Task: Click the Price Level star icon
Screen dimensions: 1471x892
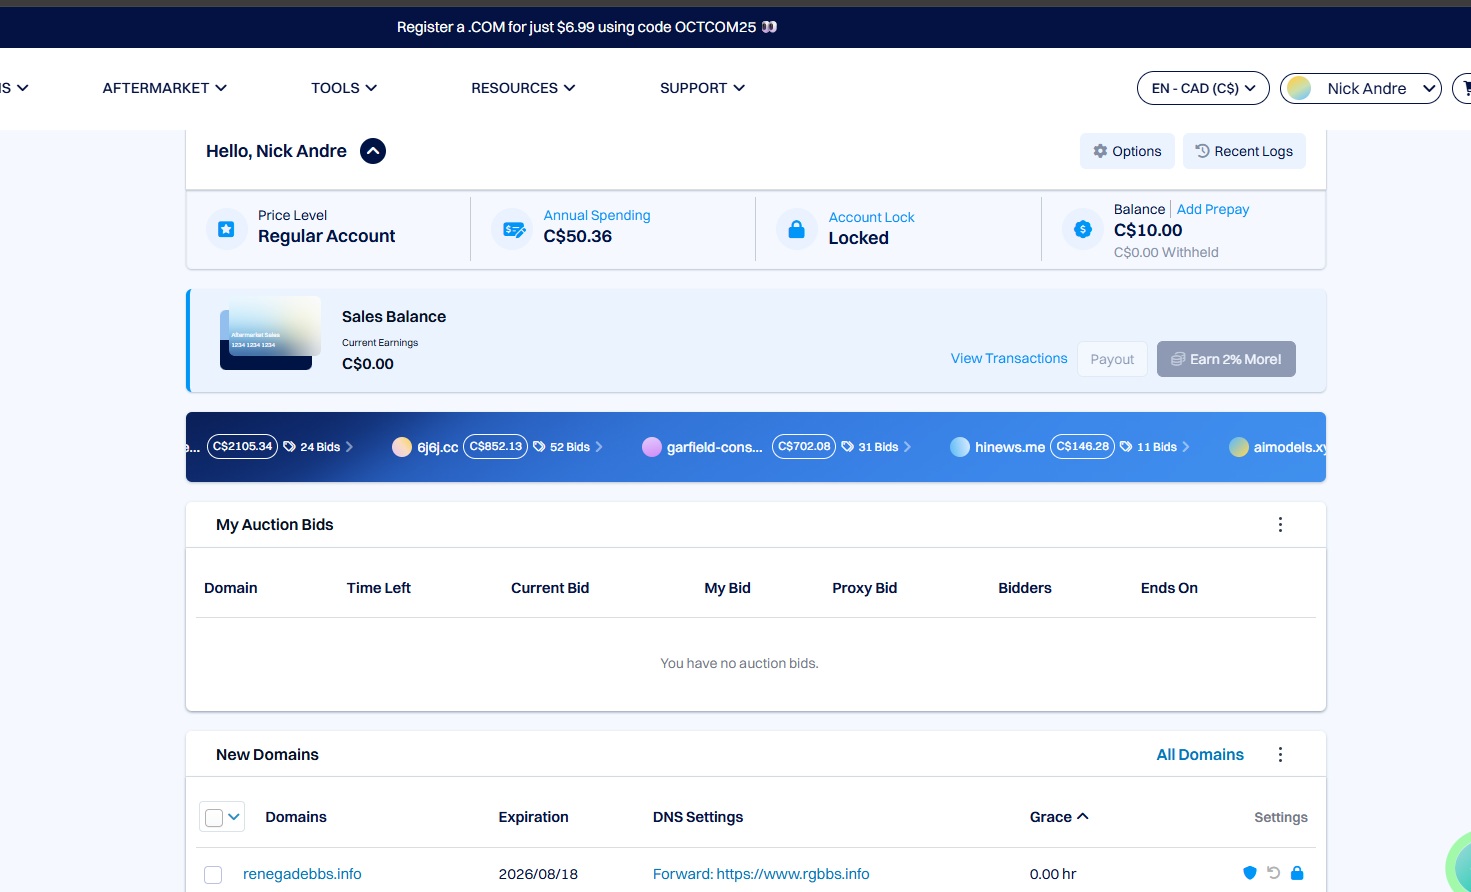Action: pos(227,229)
